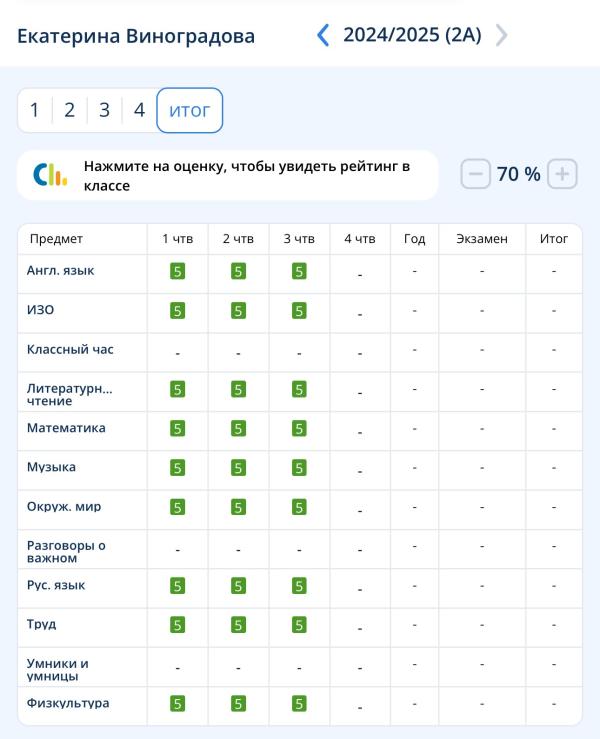Go to previous school year arrow
The image size is (600, 739).
tap(323, 35)
